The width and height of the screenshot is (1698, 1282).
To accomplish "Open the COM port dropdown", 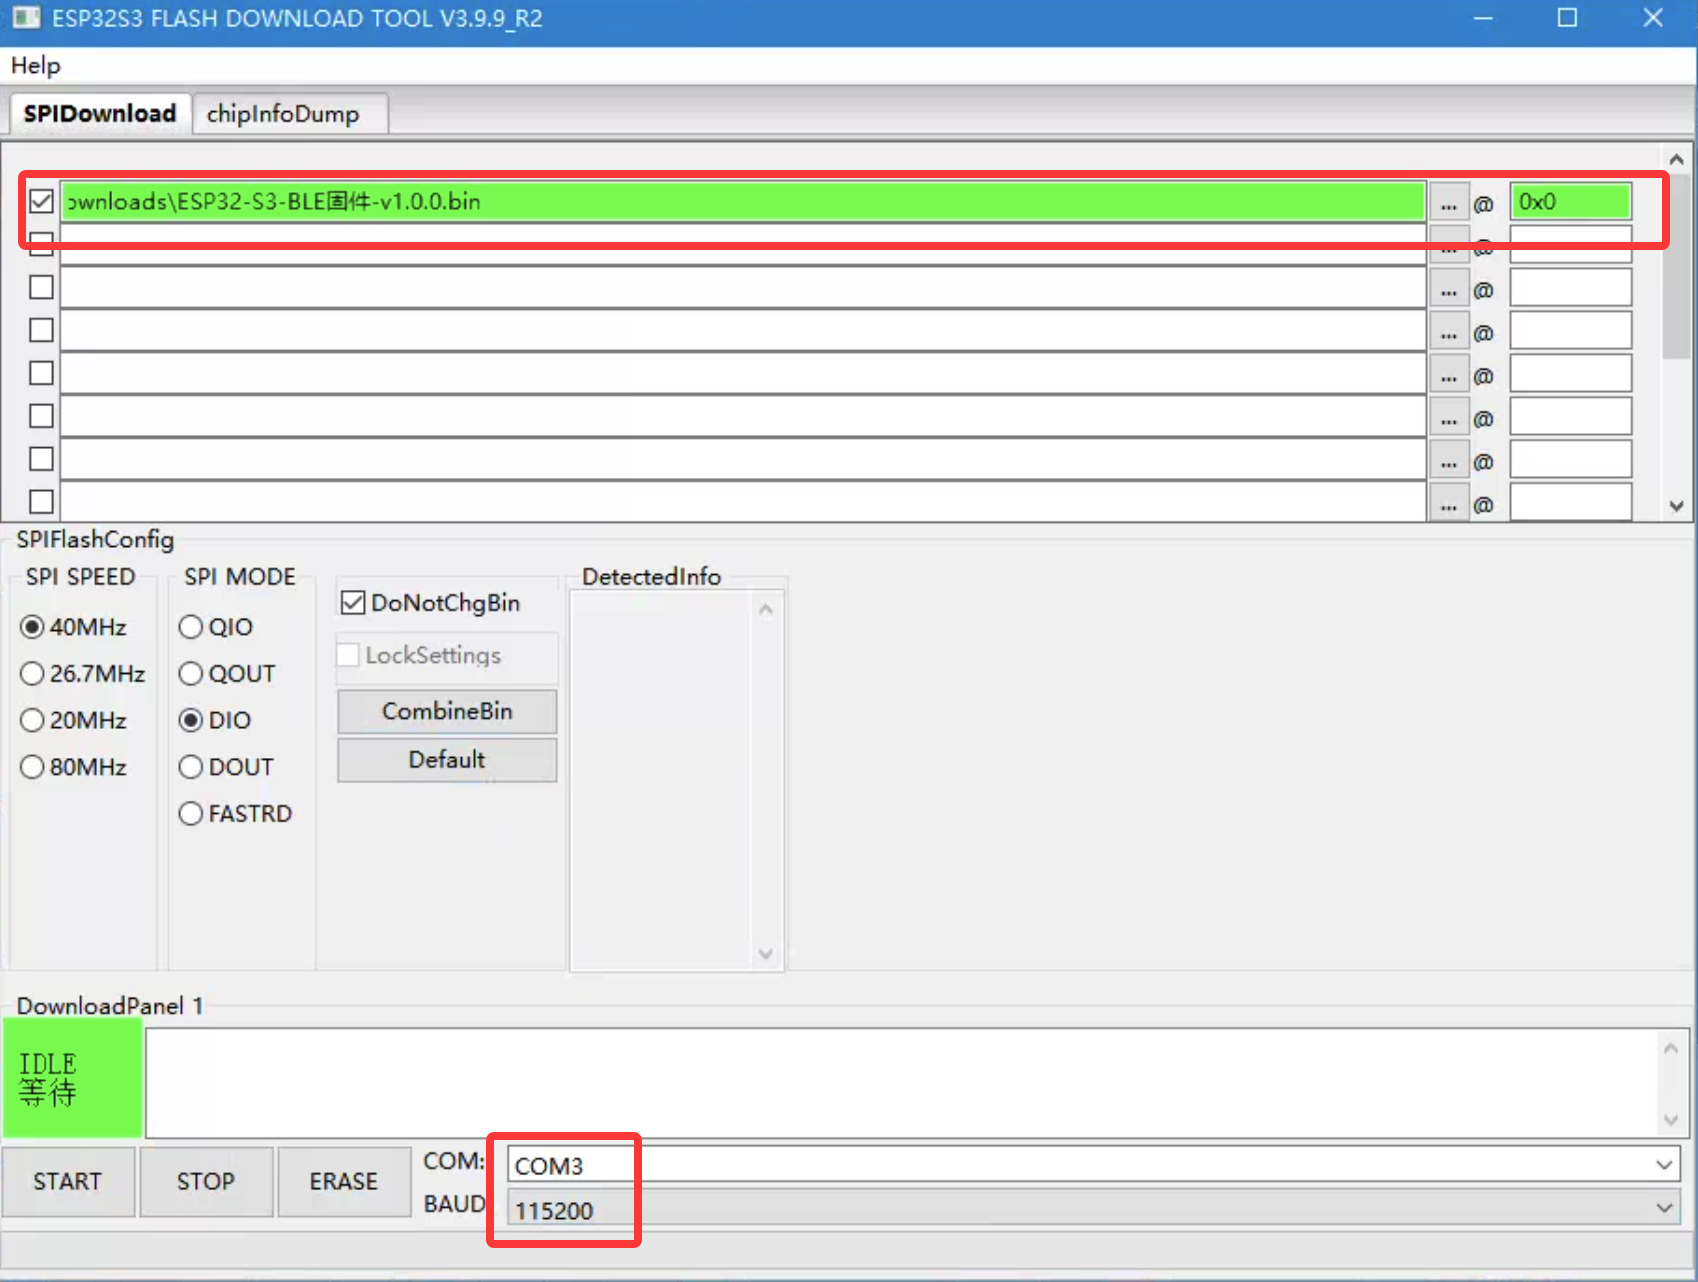I will (x=1664, y=1165).
